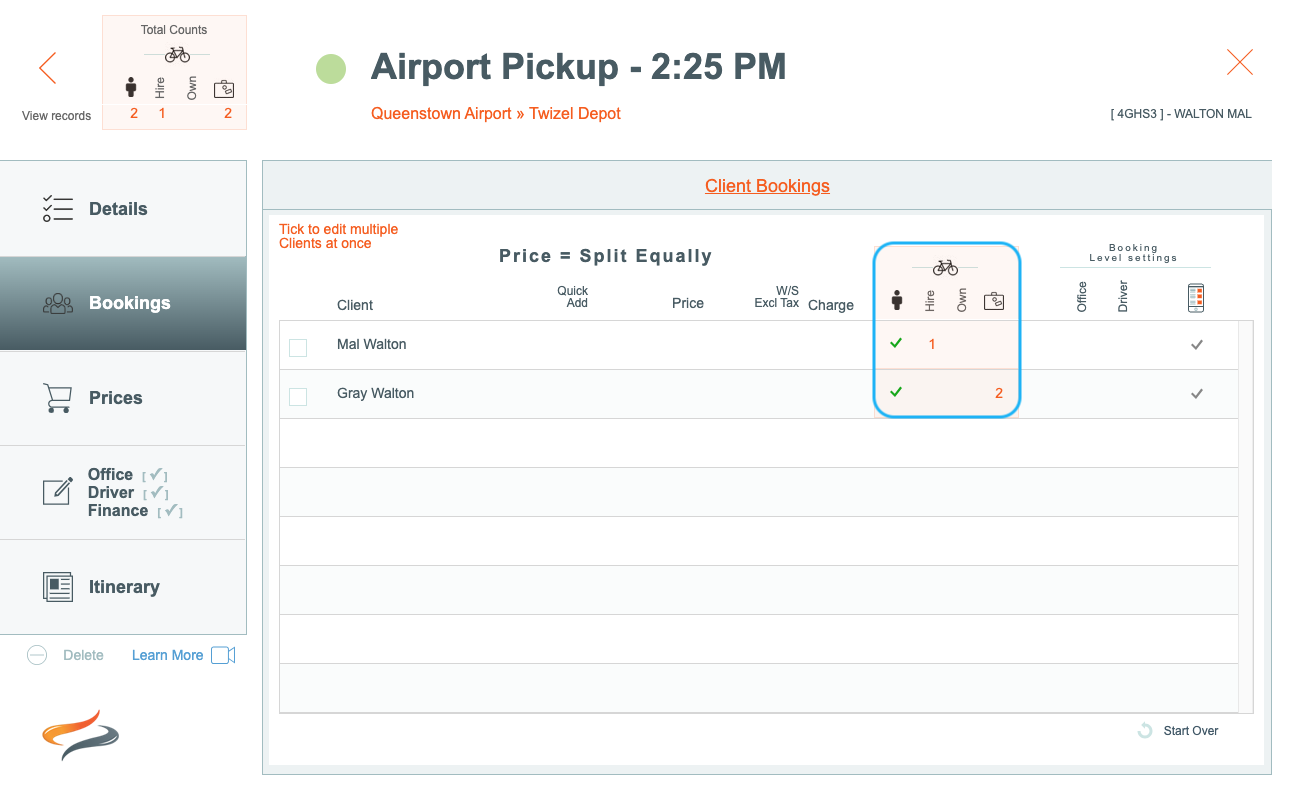The width and height of the screenshot is (1292, 791).
Task: Open the Details tab
Action: coord(123,209)
